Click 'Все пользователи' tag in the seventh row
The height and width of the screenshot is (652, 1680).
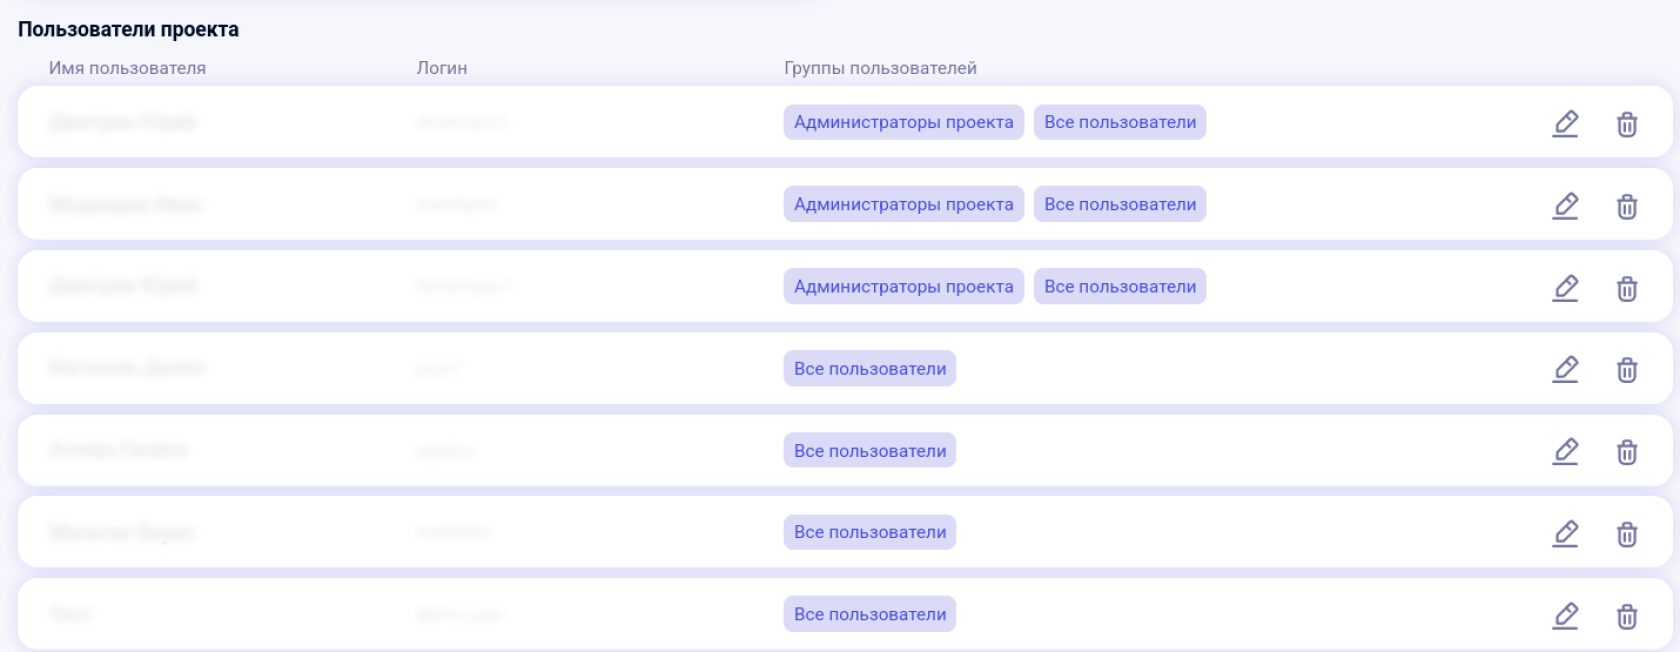tap(870, 614)
